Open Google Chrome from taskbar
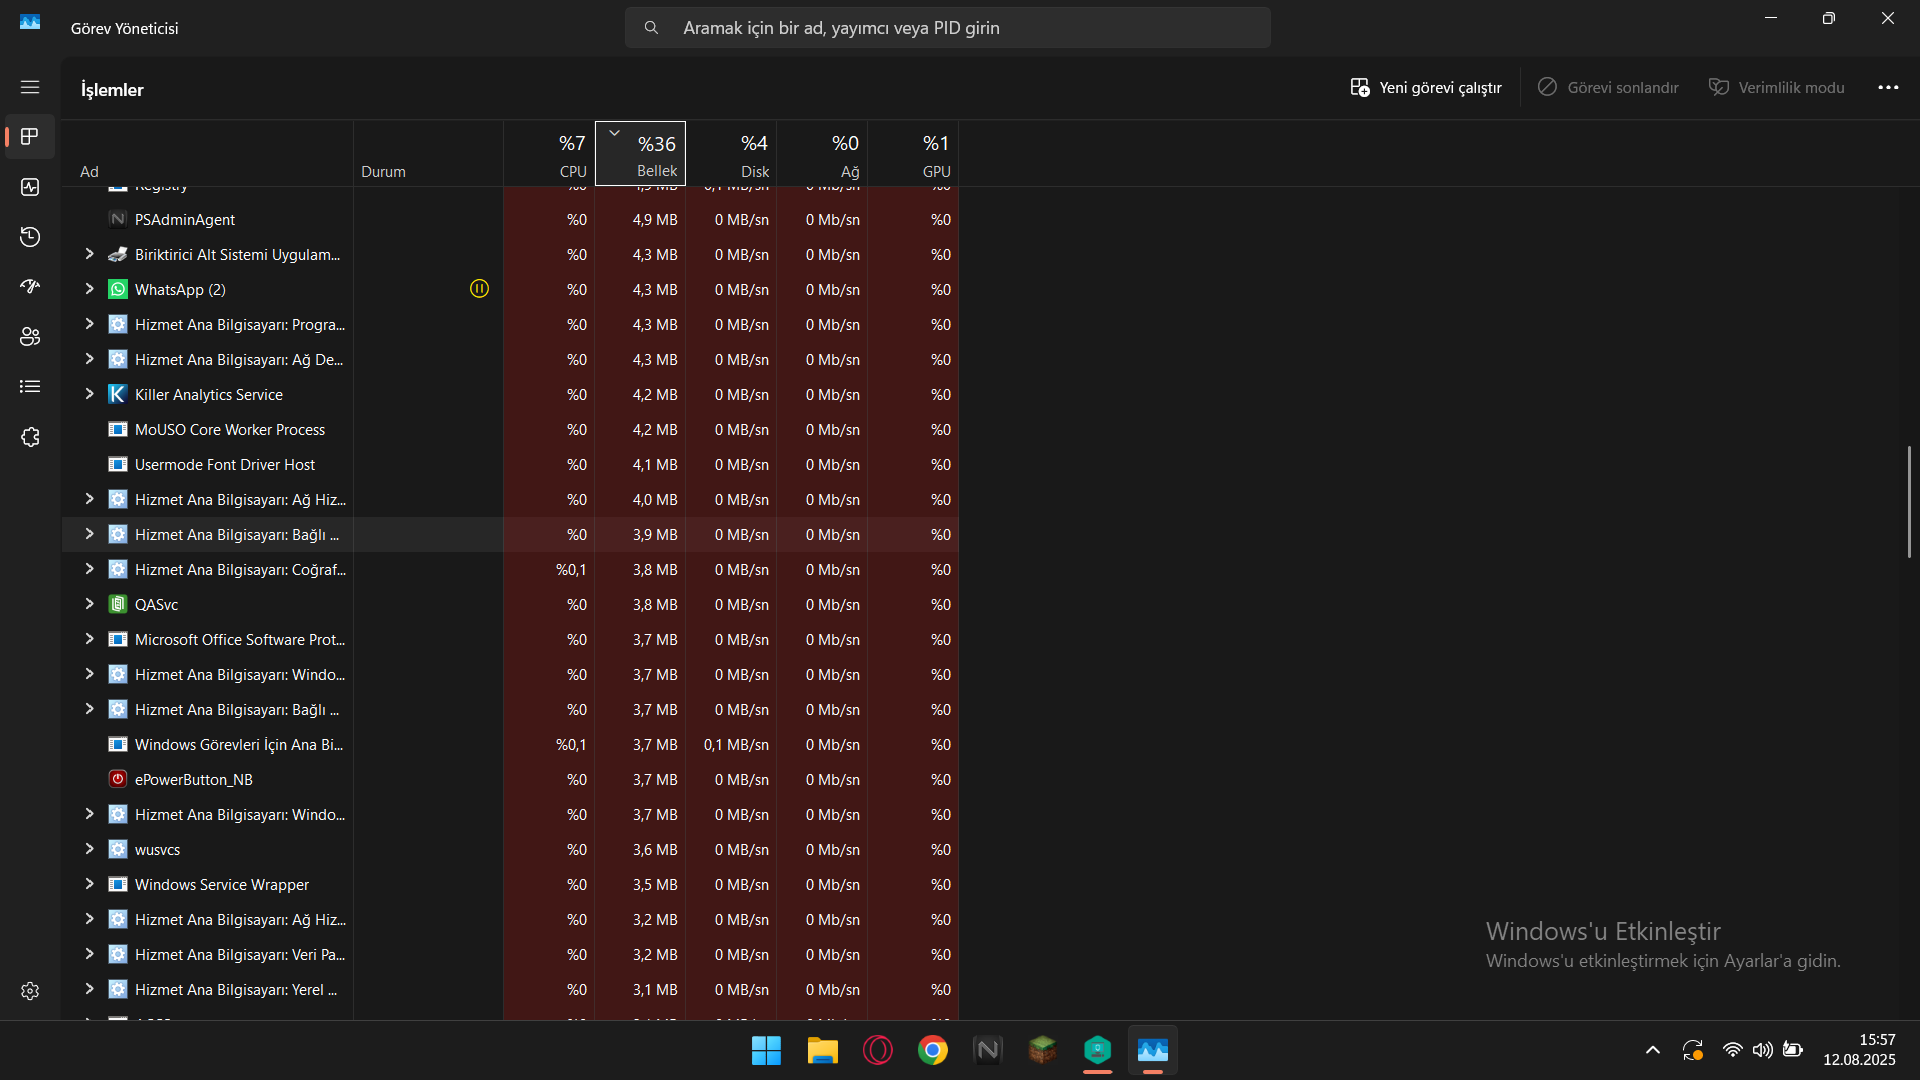 click(933, 1051)
